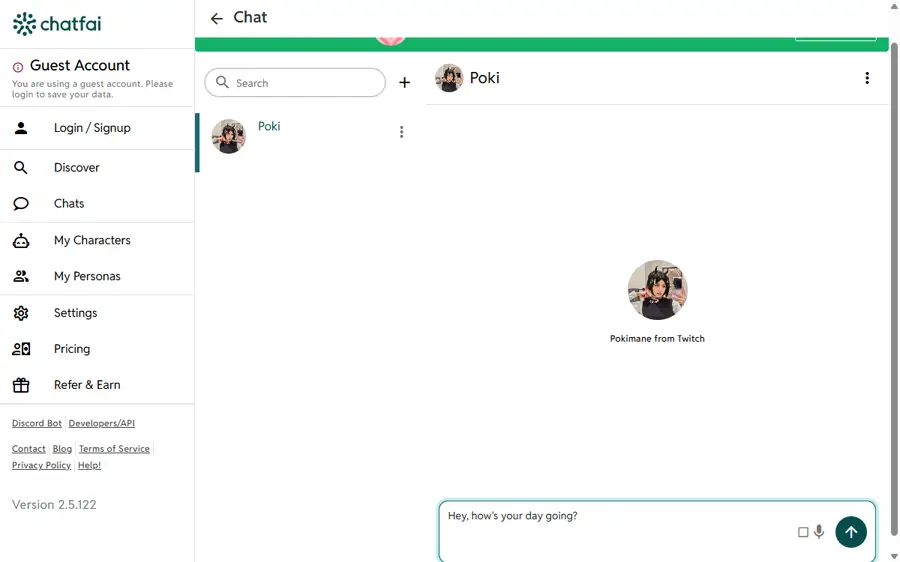
Task: Open the options menu for the Poki chat list entry
Action: point(402,132)
